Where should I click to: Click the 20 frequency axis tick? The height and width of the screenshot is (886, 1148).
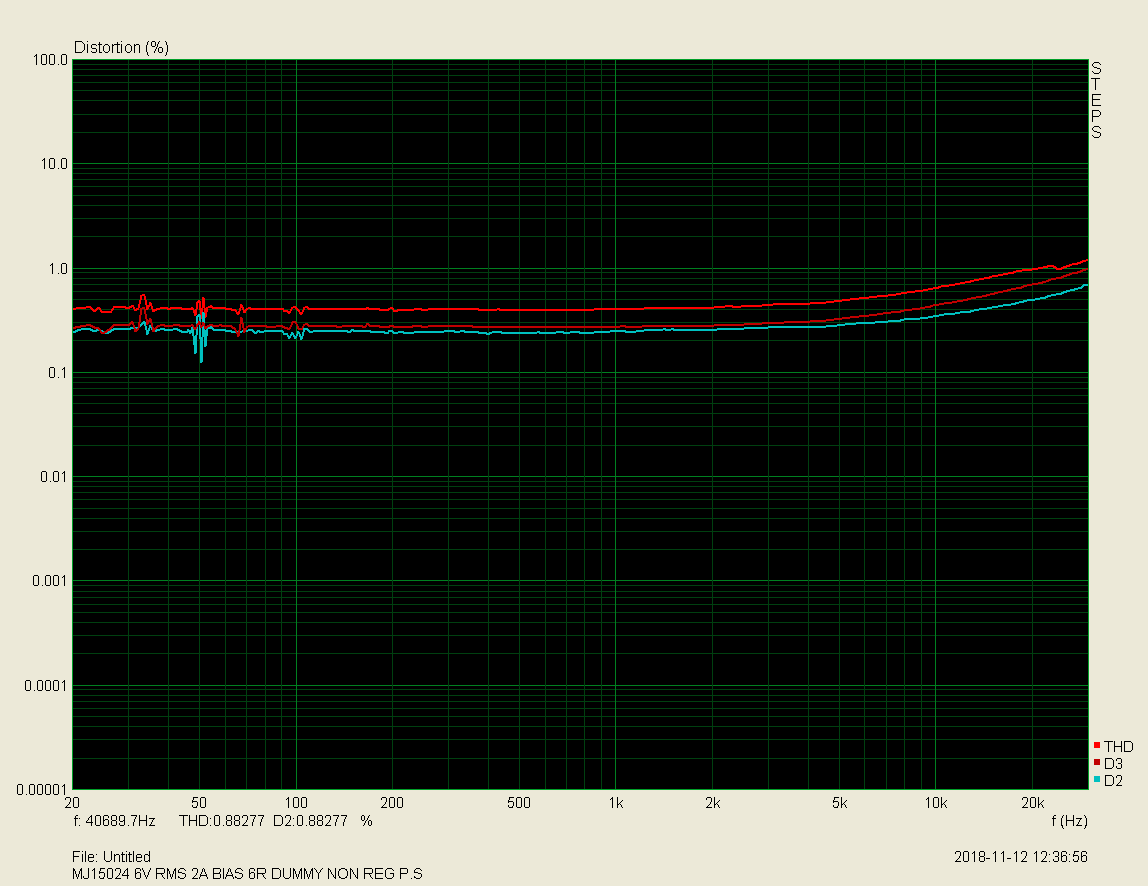click(72, 803)
